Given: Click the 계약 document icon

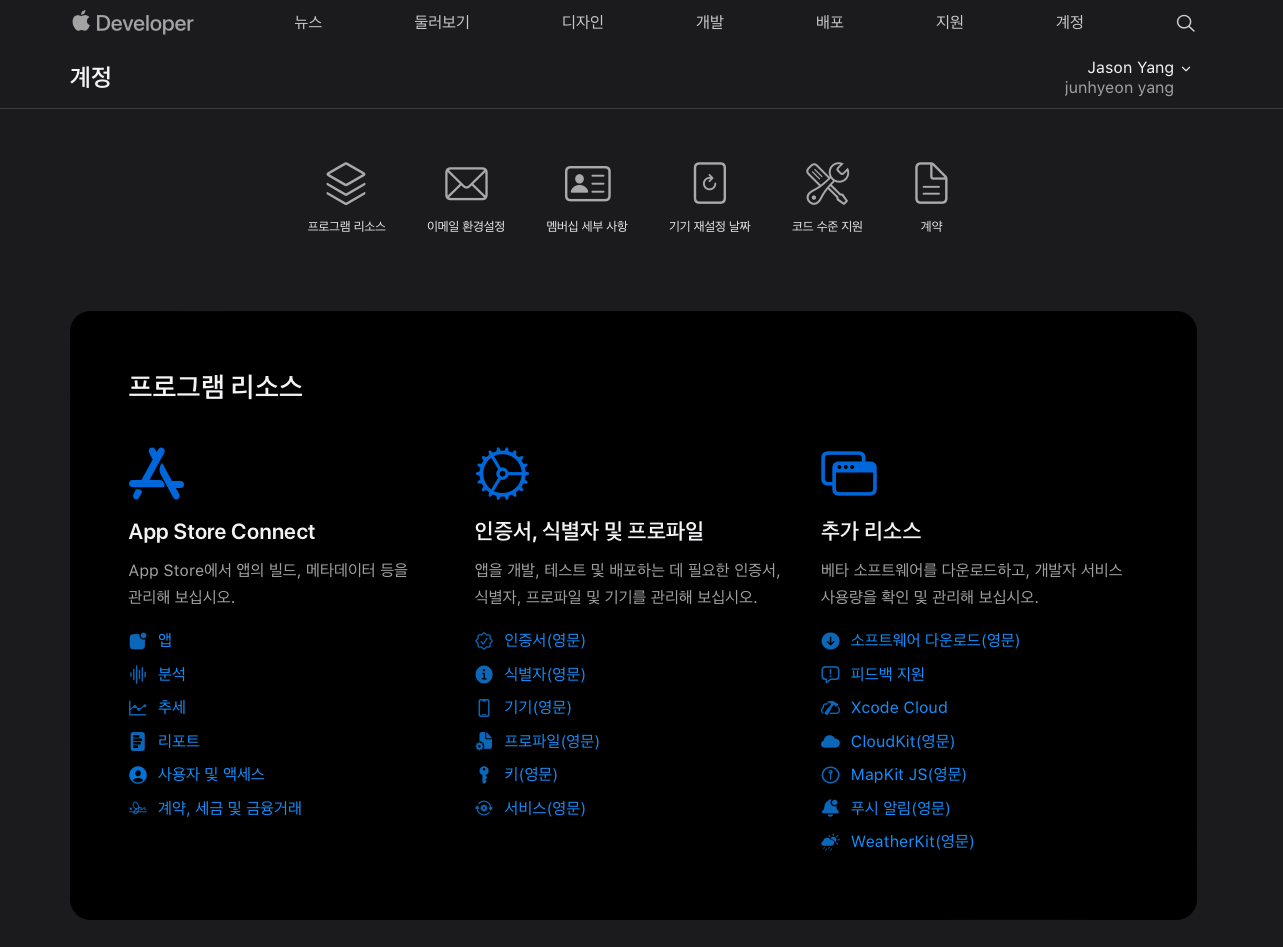Looking at the screenshot, I should [x=931, y=184].
